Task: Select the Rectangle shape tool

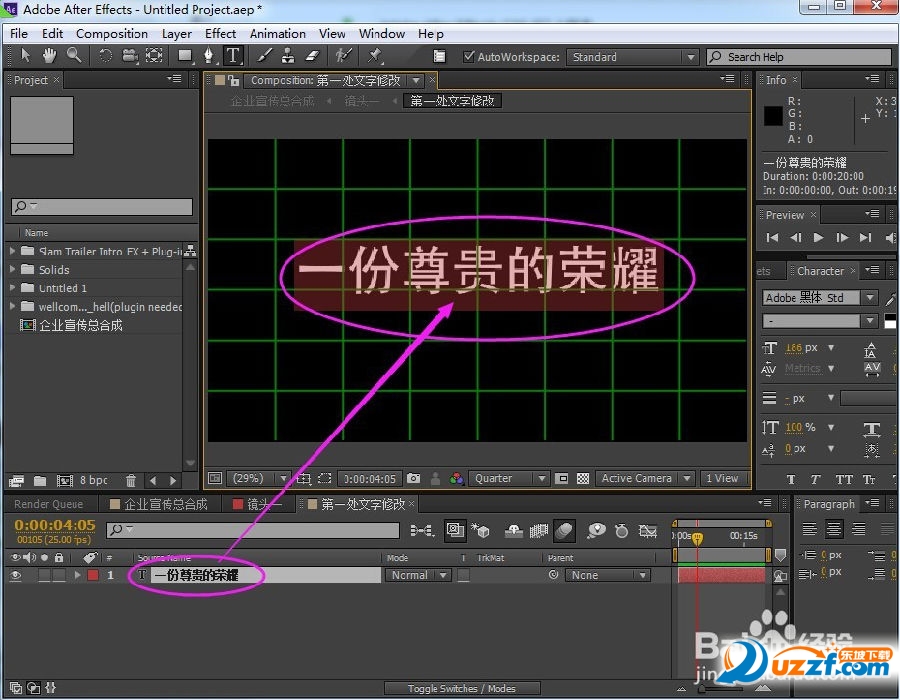Action: (x=185, y=56)
